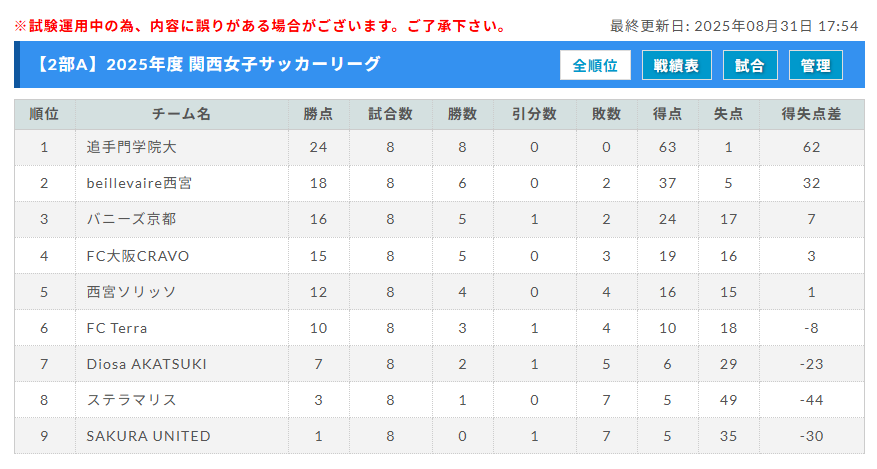The height and width of the screenshot is (469, 877).
Task: Click the 管理 button
Action: pyautogui.click(x=815, y=65)
